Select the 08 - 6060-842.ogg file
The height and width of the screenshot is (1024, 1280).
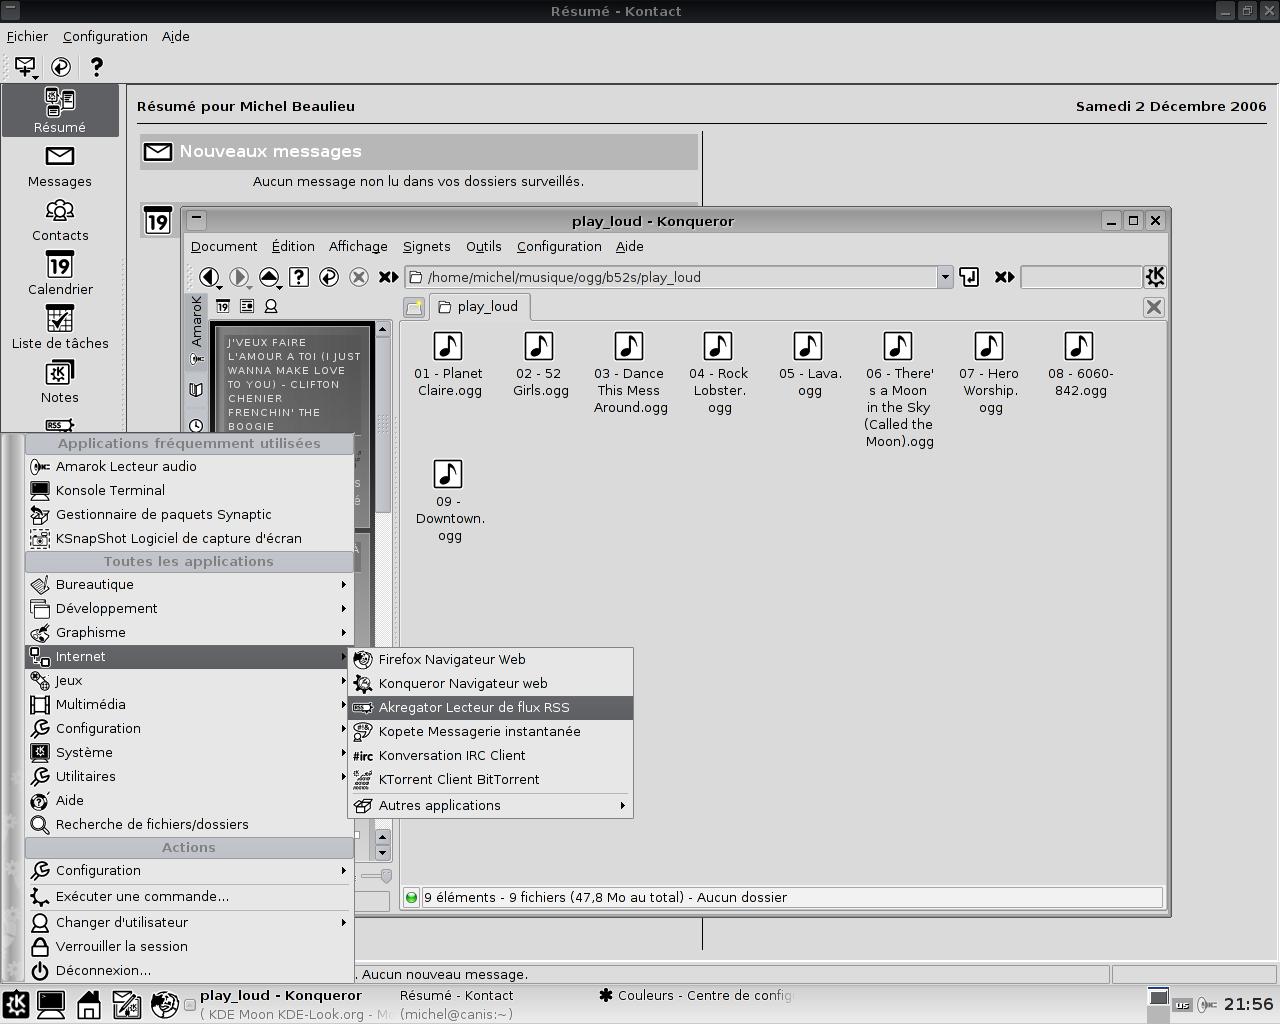click(x=1080, y=365)
